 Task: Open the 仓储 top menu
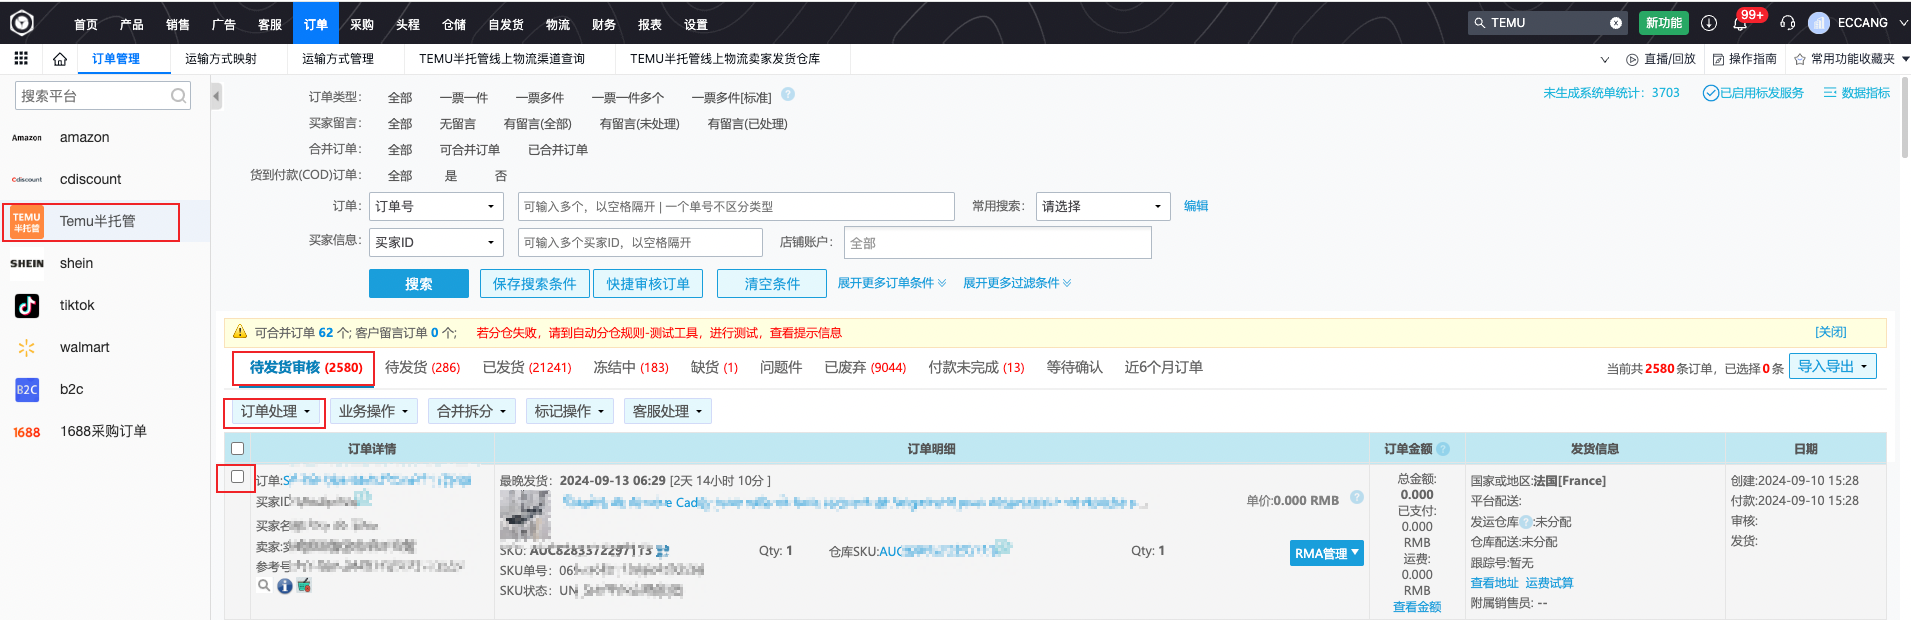pos(454,24)
